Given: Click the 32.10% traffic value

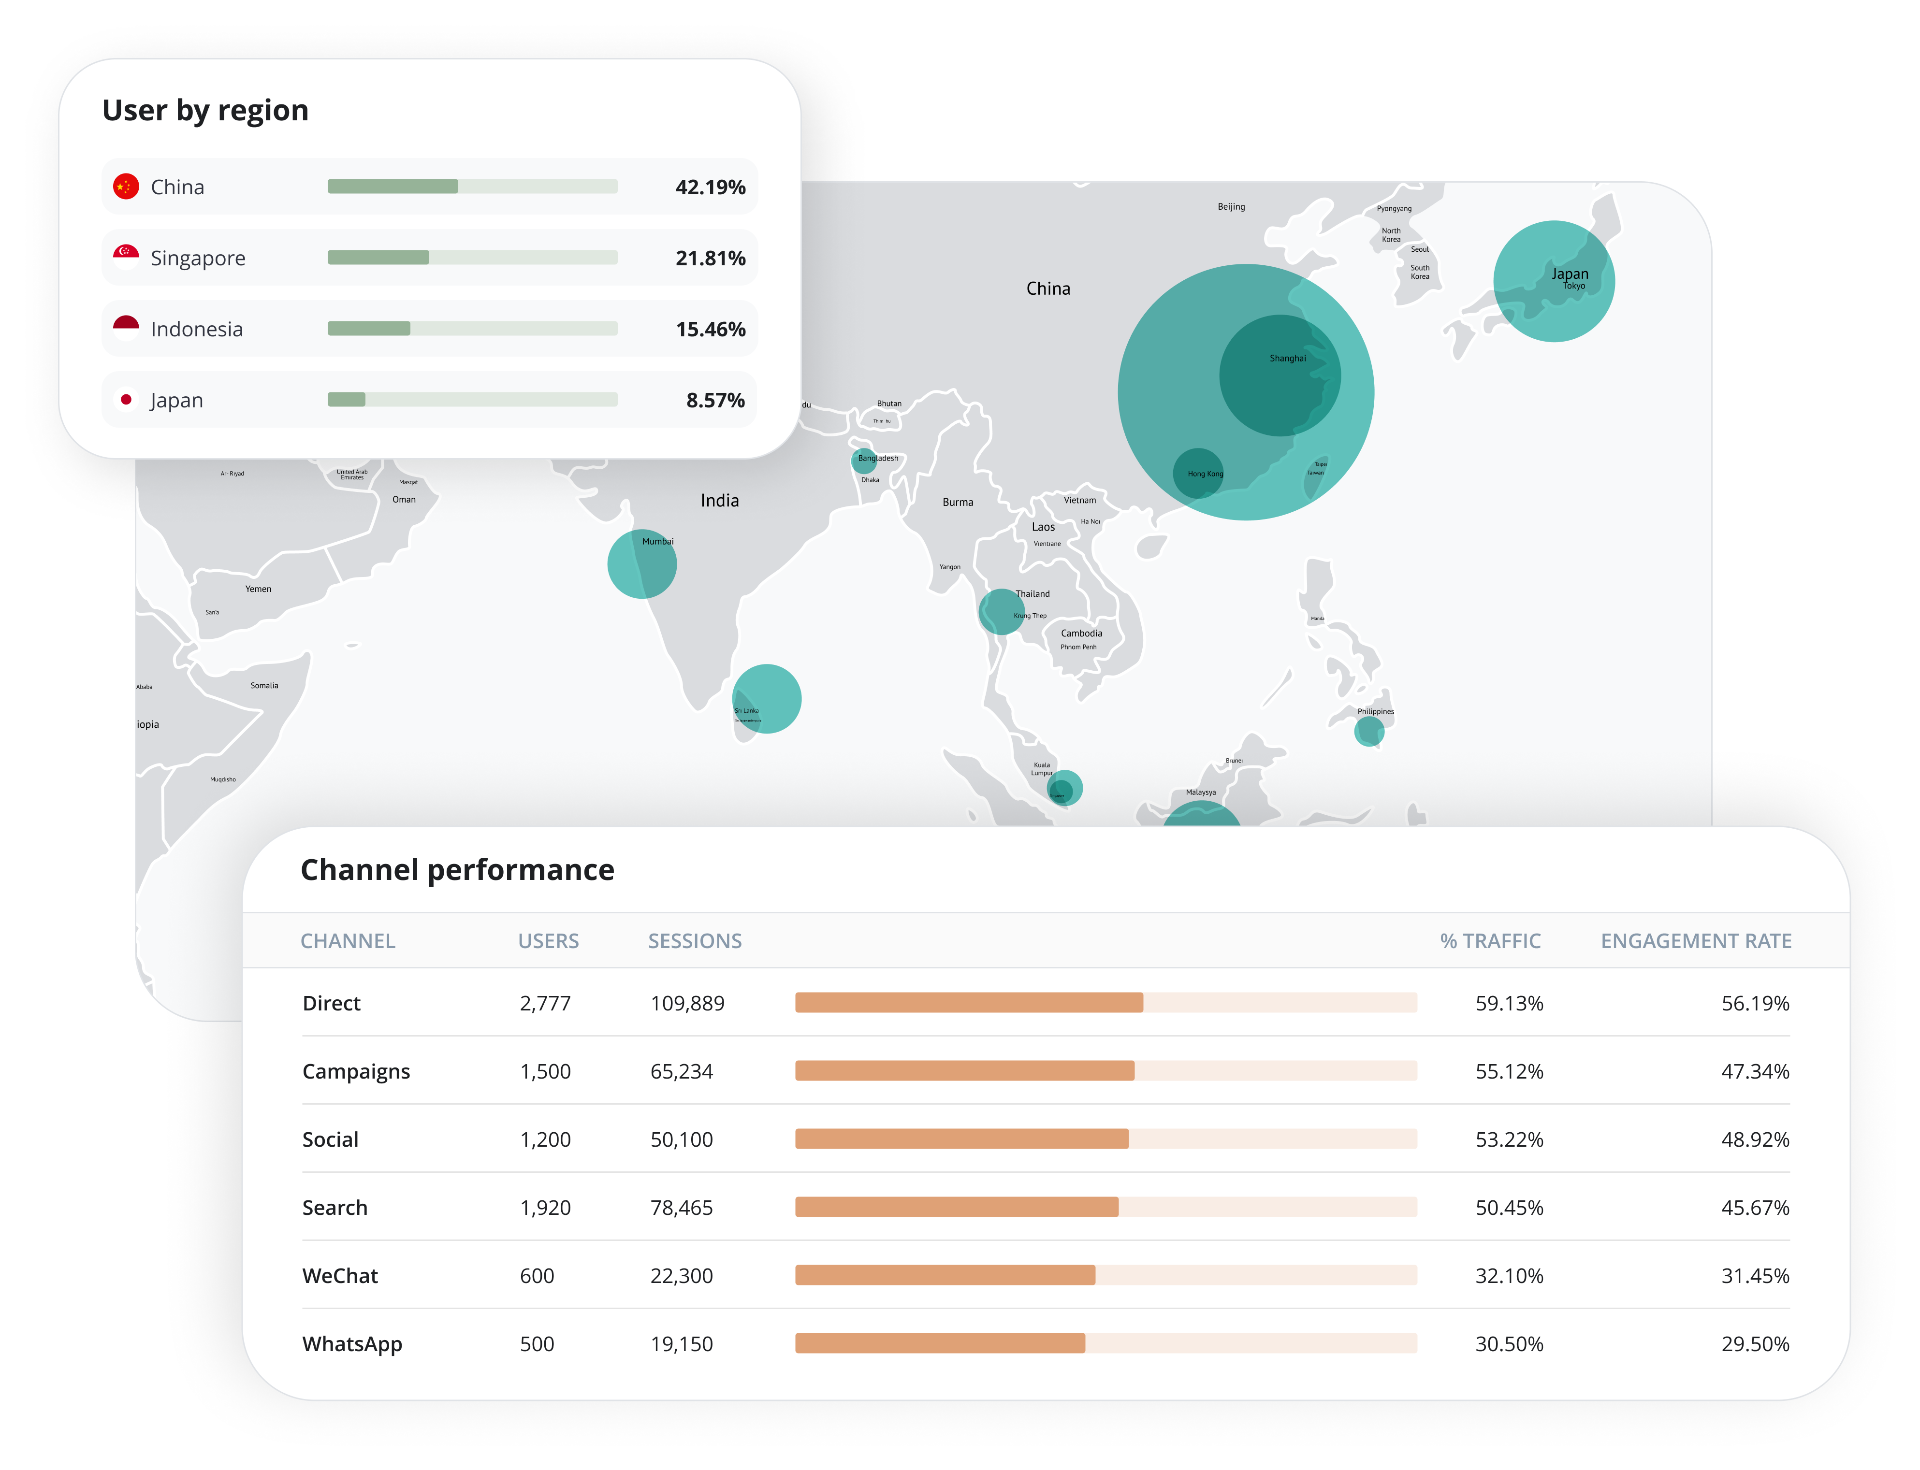Looking at the screenshot, I should (x=1509, y=1275).
